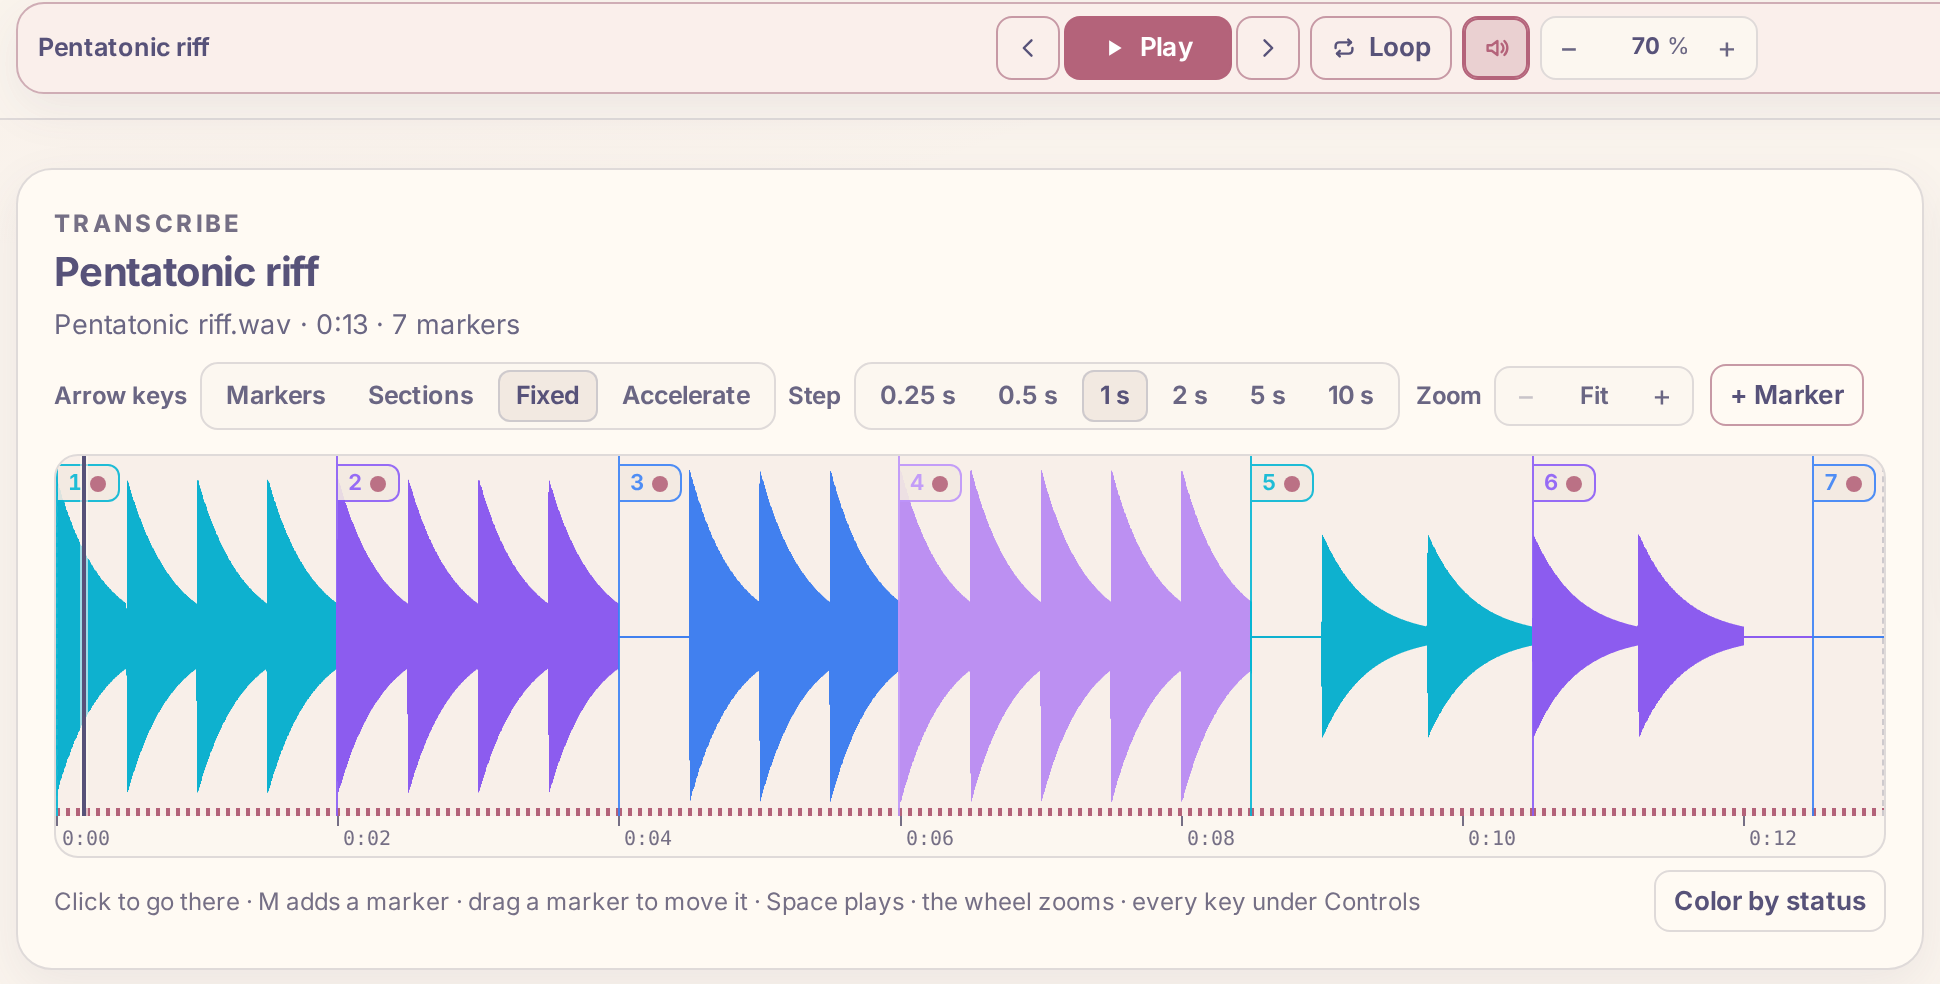
Task: Set arrow keys mode to Markers
Action: tap(275, 396)
